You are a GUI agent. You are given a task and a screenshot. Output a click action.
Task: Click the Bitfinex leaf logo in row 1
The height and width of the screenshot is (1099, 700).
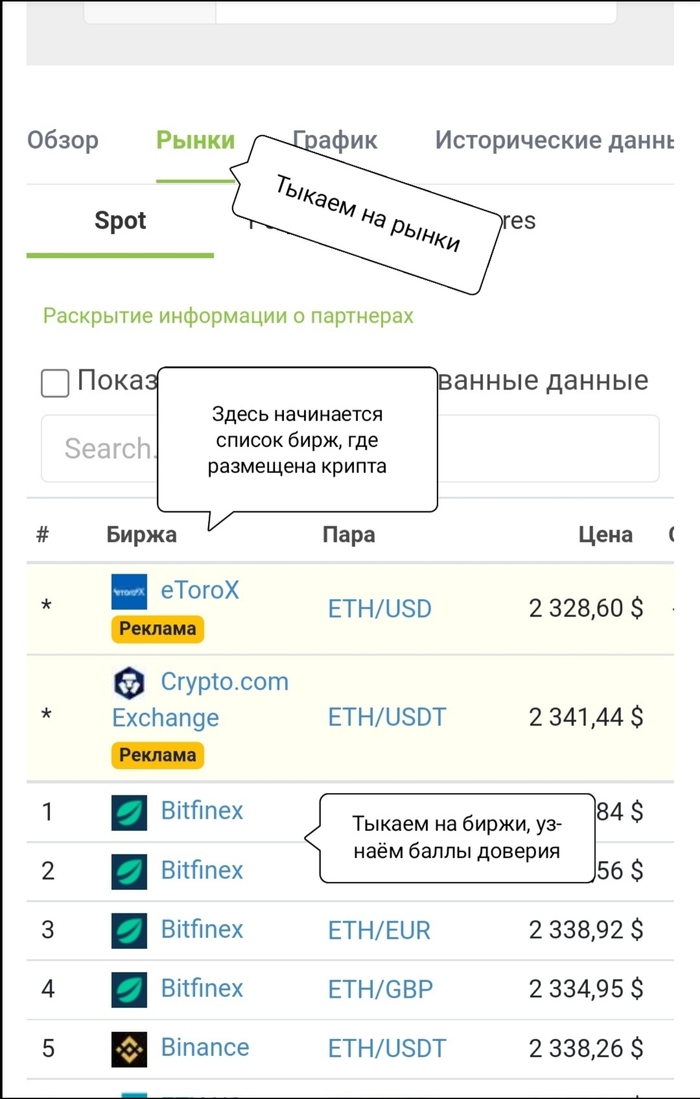tap(129, 812)
